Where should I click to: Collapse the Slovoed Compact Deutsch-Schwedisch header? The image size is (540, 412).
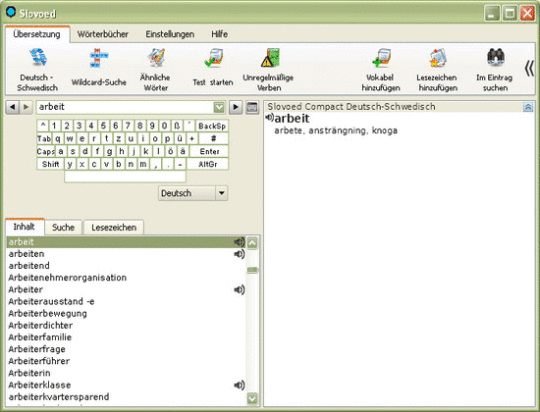[528, 107]
